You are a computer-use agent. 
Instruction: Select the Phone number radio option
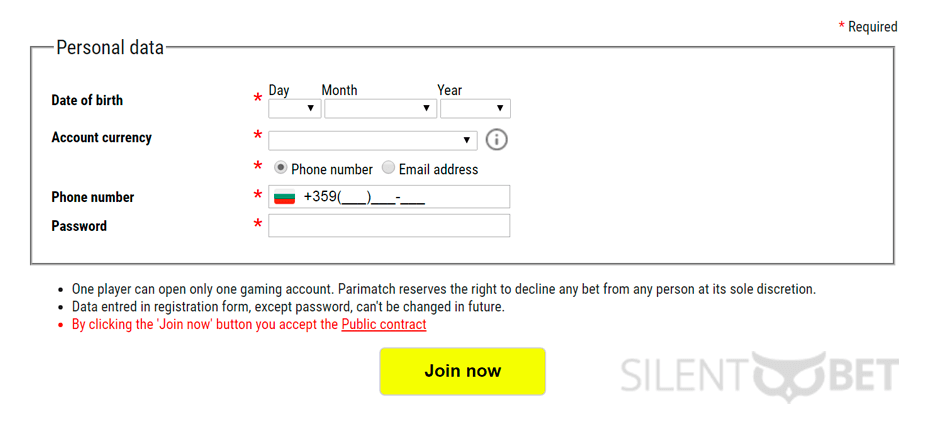click(x=281, y=168)
